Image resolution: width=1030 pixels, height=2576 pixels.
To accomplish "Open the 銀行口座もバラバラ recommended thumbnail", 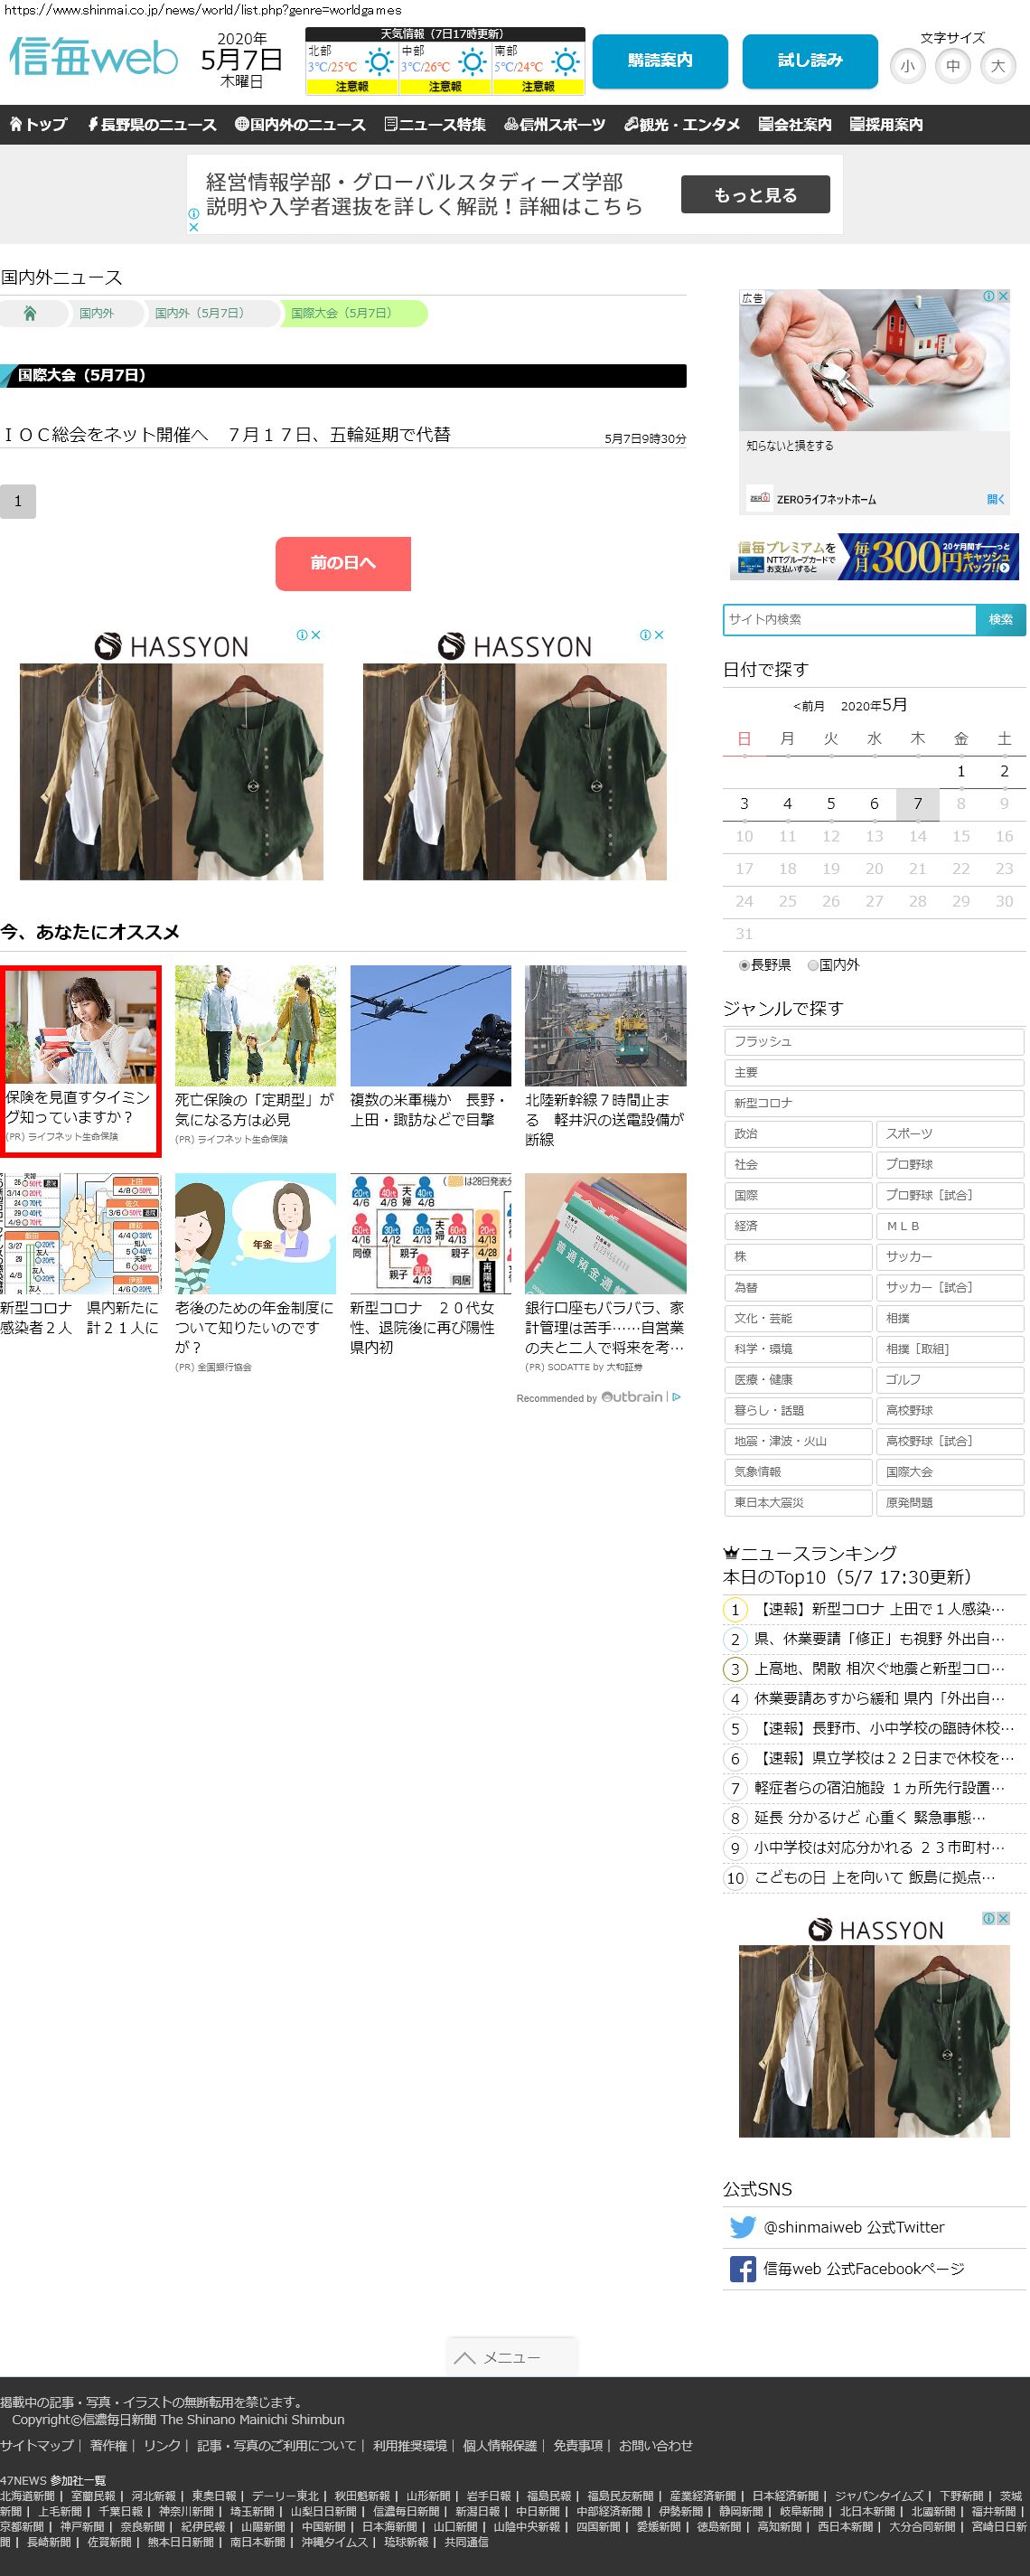I will tap(605, 1233).
